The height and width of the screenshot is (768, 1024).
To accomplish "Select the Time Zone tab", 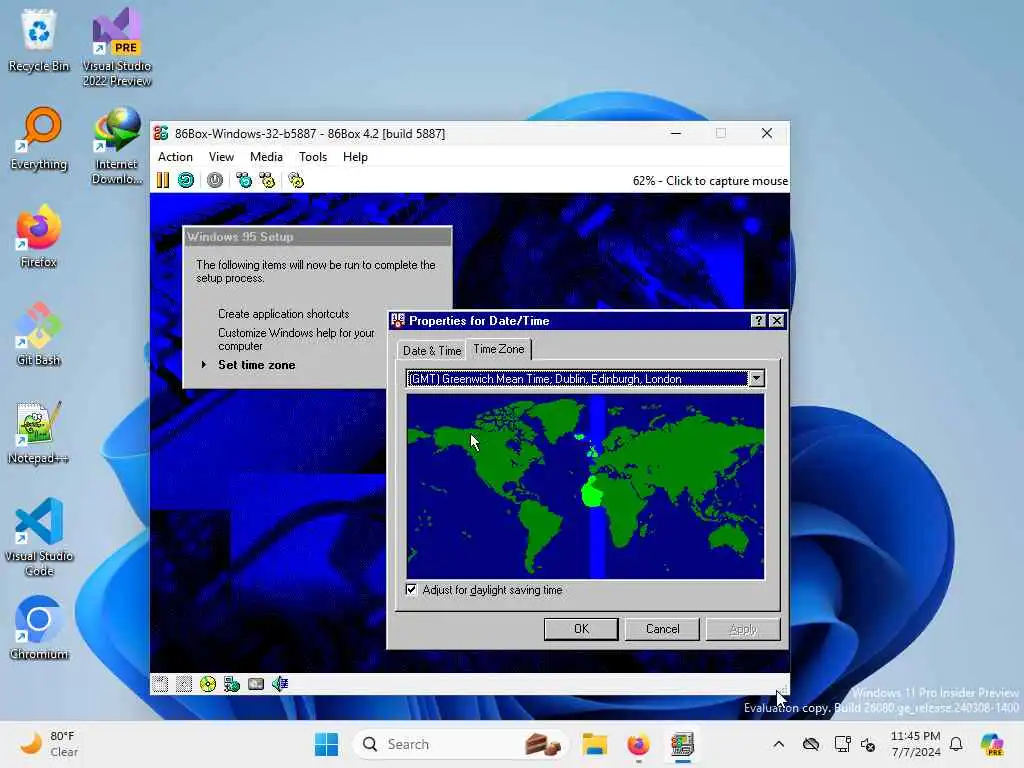I will click(x=499, y=349).
